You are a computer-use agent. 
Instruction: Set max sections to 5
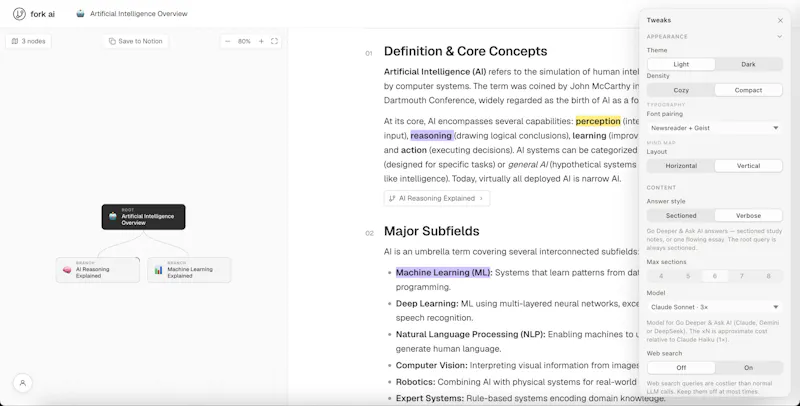click(688, 276)
